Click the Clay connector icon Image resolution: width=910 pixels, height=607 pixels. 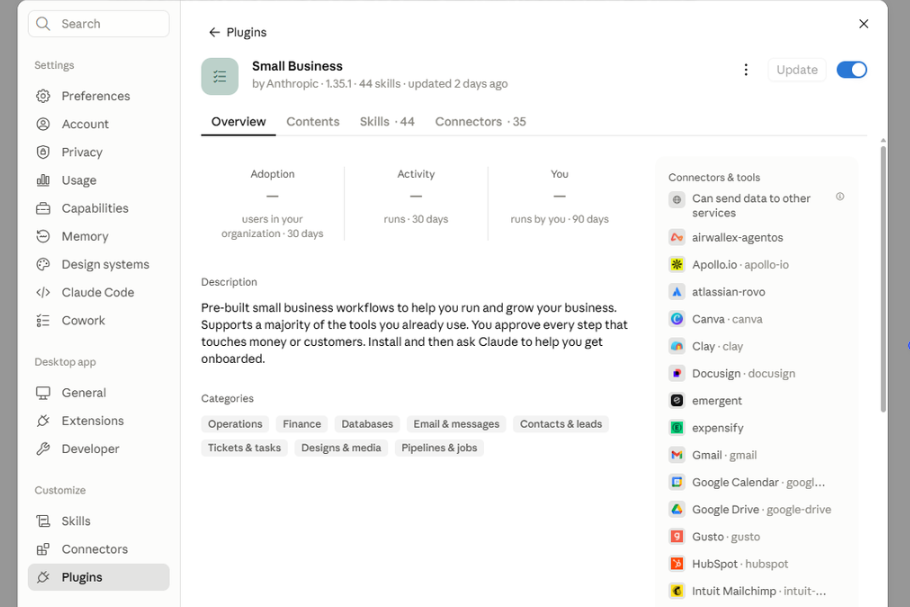click(677, 346)
